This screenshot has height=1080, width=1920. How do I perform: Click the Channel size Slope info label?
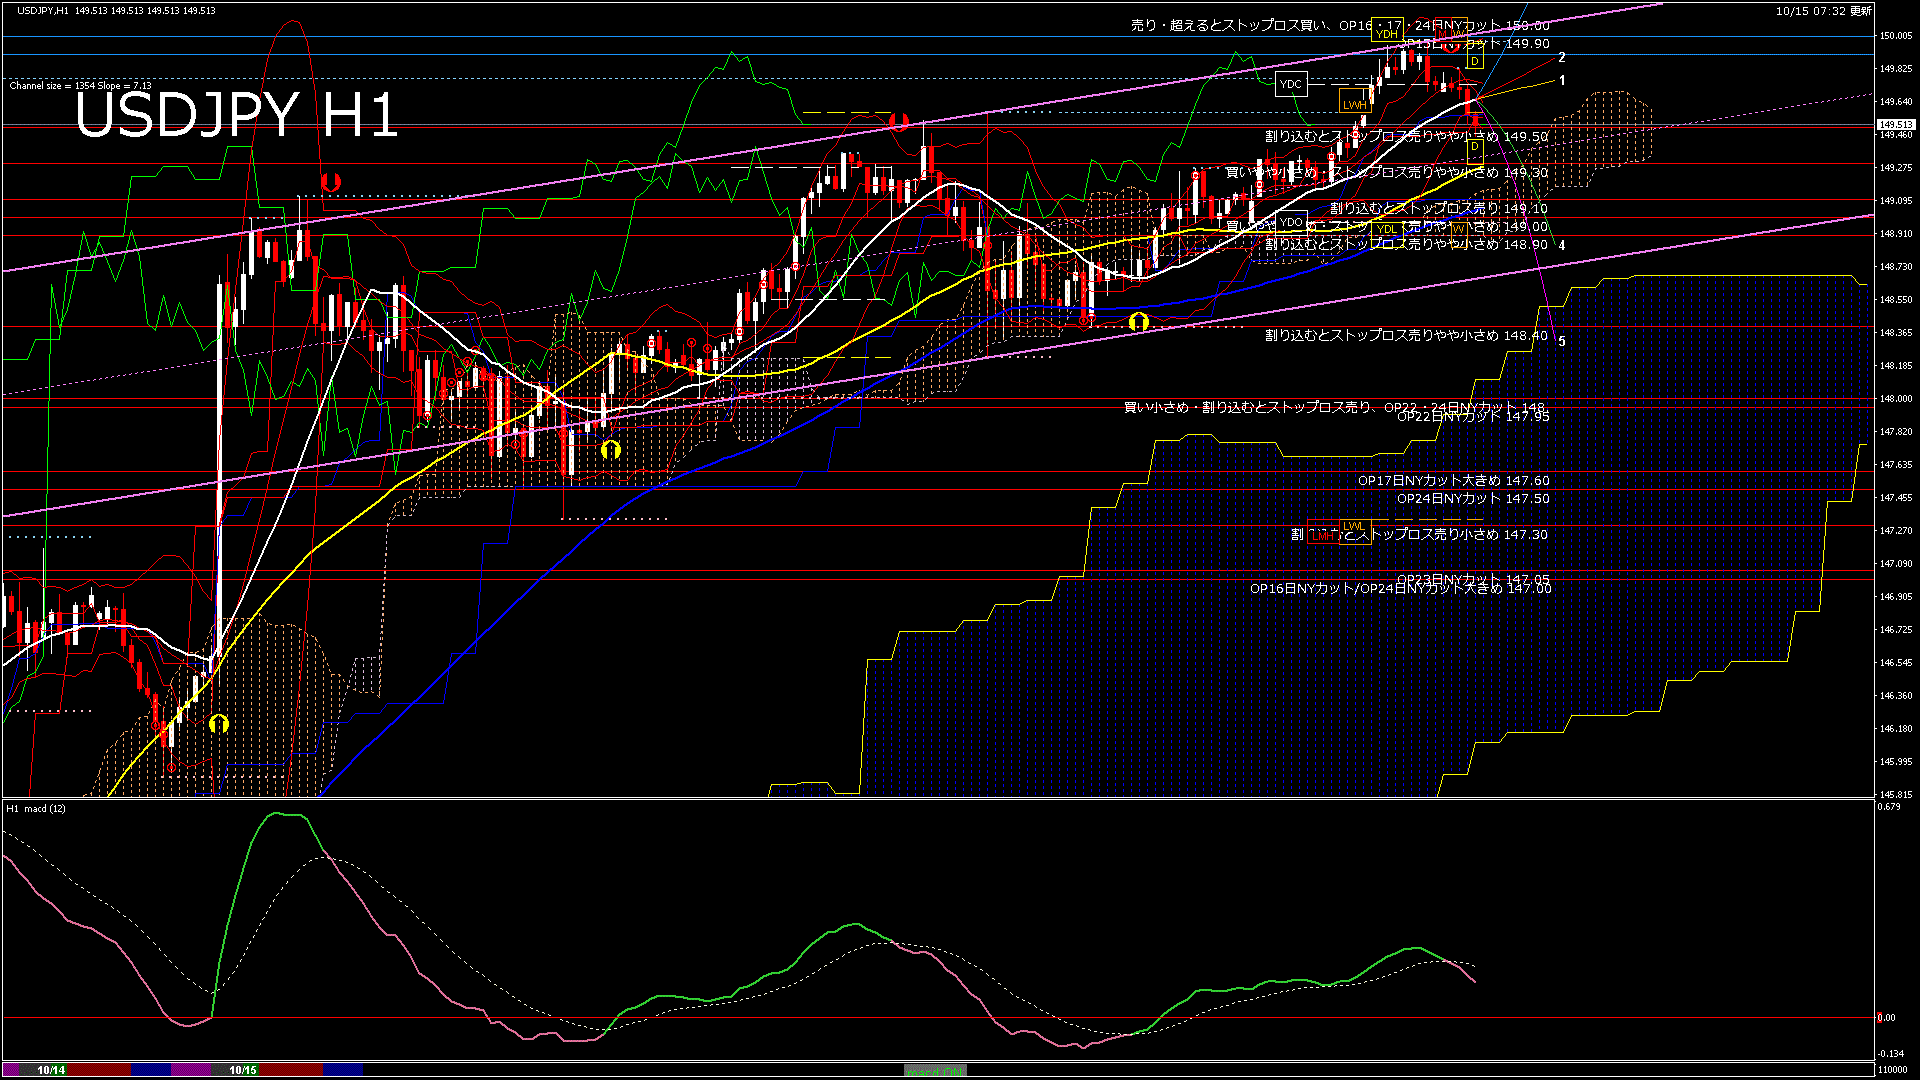click(80, 86)
